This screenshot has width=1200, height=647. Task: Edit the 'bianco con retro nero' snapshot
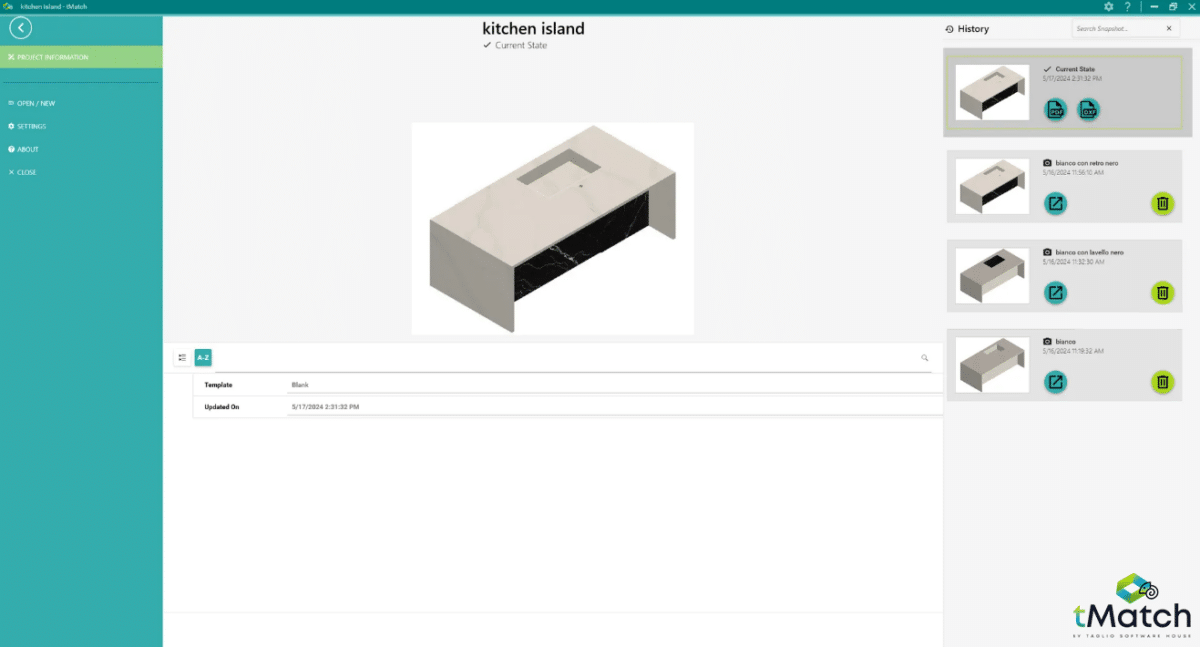click(1055, 203)
